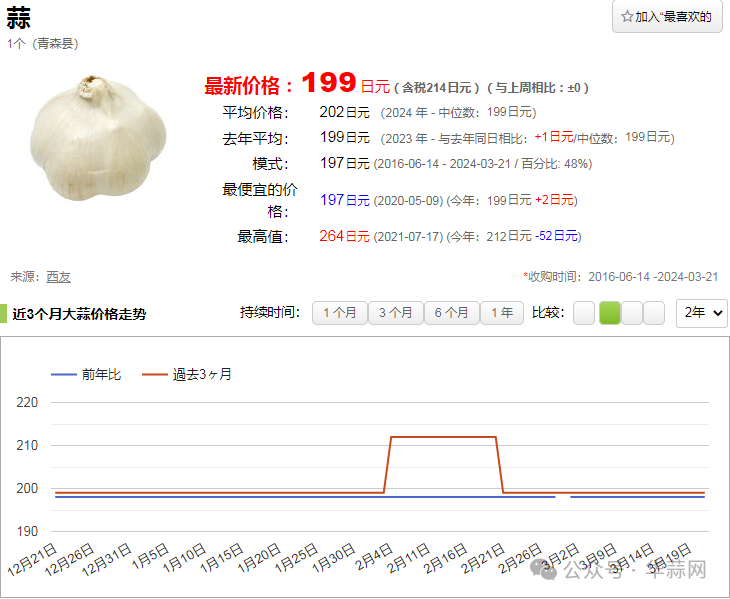
Task: Toggle 前年比 series via legend label
Action: tap(101, 375)
